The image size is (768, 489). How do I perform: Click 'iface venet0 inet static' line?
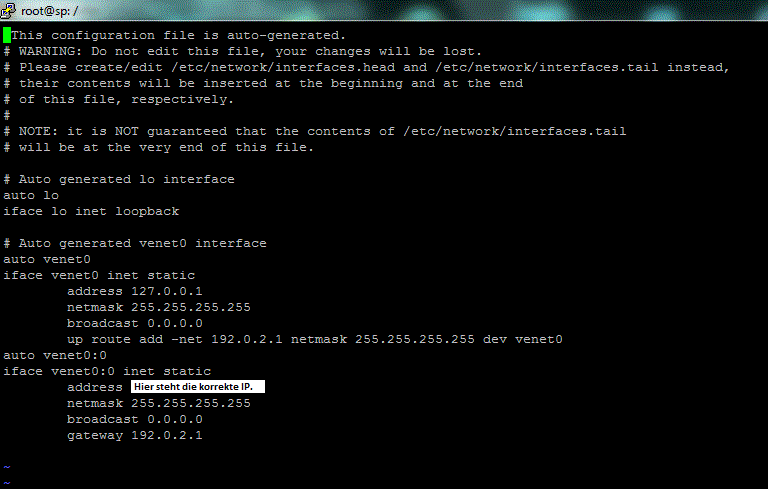99,275
